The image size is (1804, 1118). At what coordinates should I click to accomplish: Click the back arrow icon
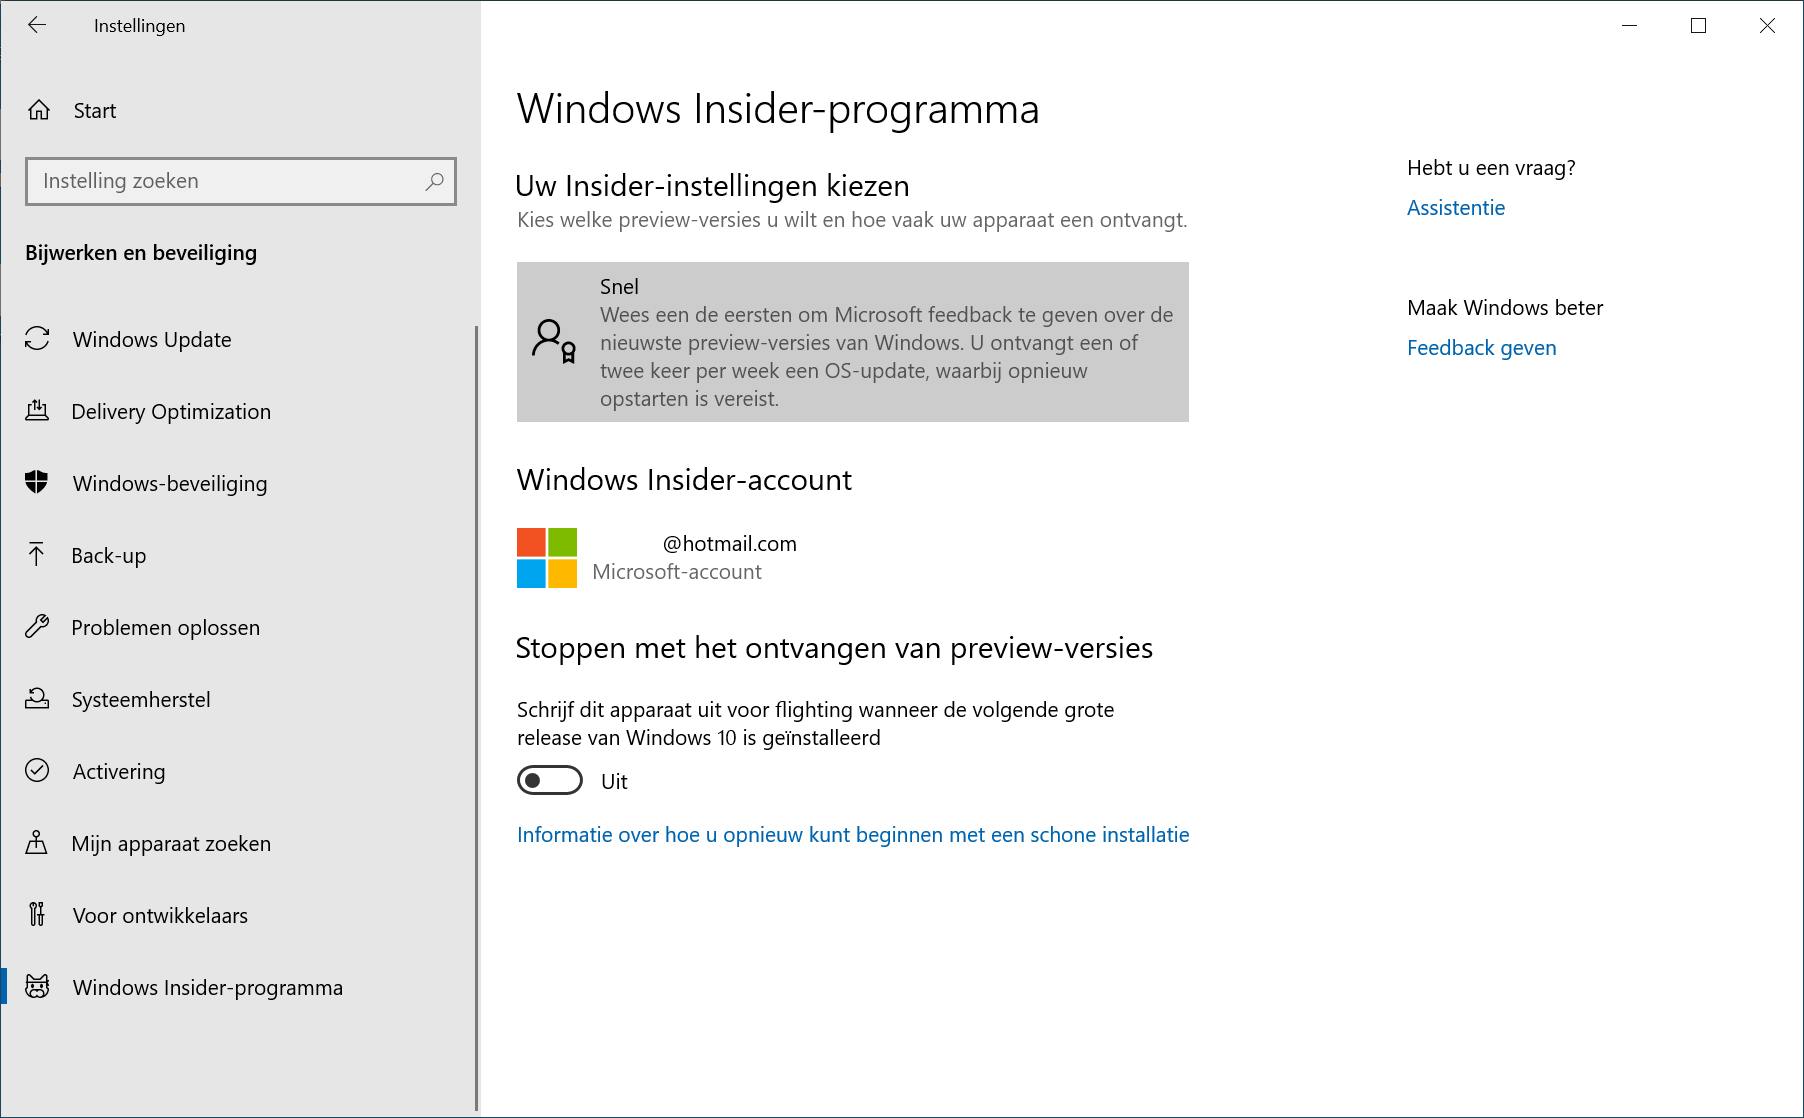pos(37,26)
